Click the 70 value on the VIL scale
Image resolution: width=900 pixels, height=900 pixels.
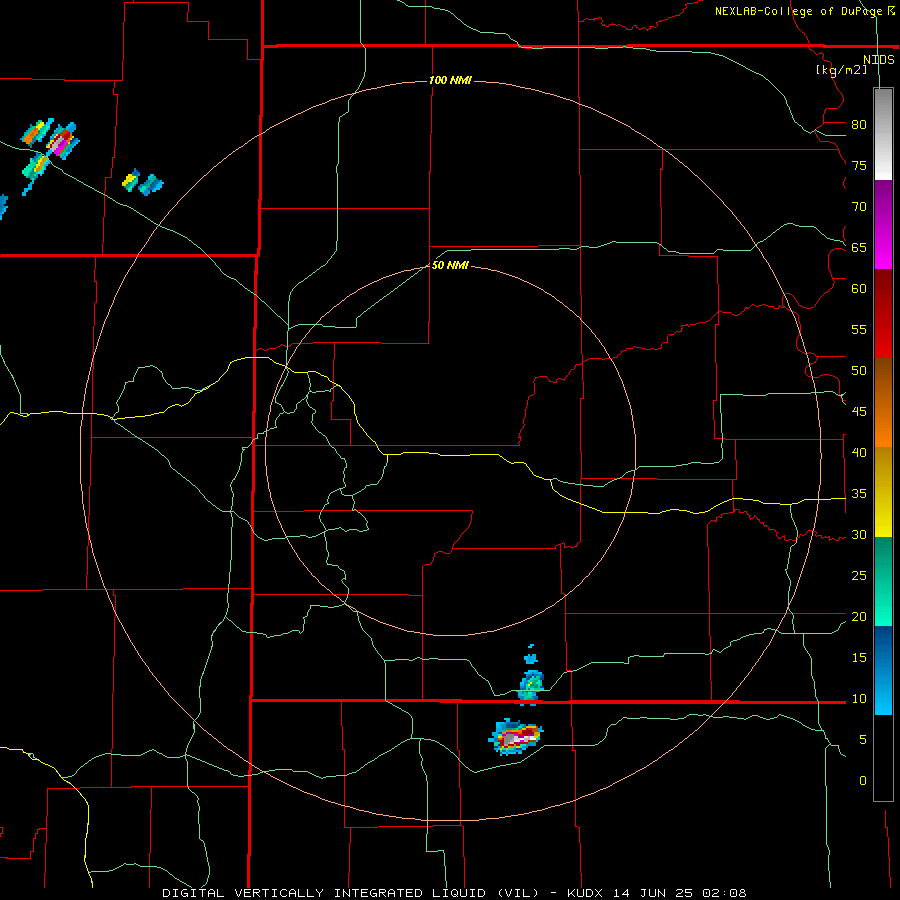click(859, 207)
